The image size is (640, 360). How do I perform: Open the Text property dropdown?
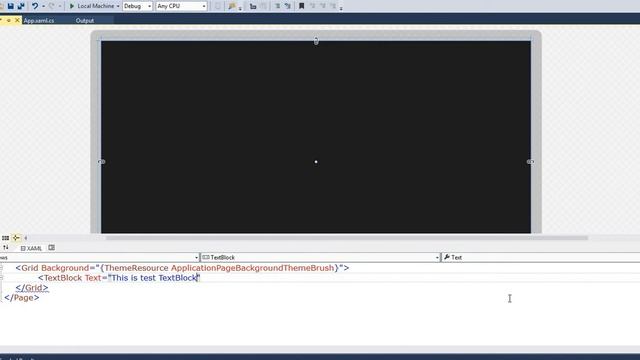[541, 258]
